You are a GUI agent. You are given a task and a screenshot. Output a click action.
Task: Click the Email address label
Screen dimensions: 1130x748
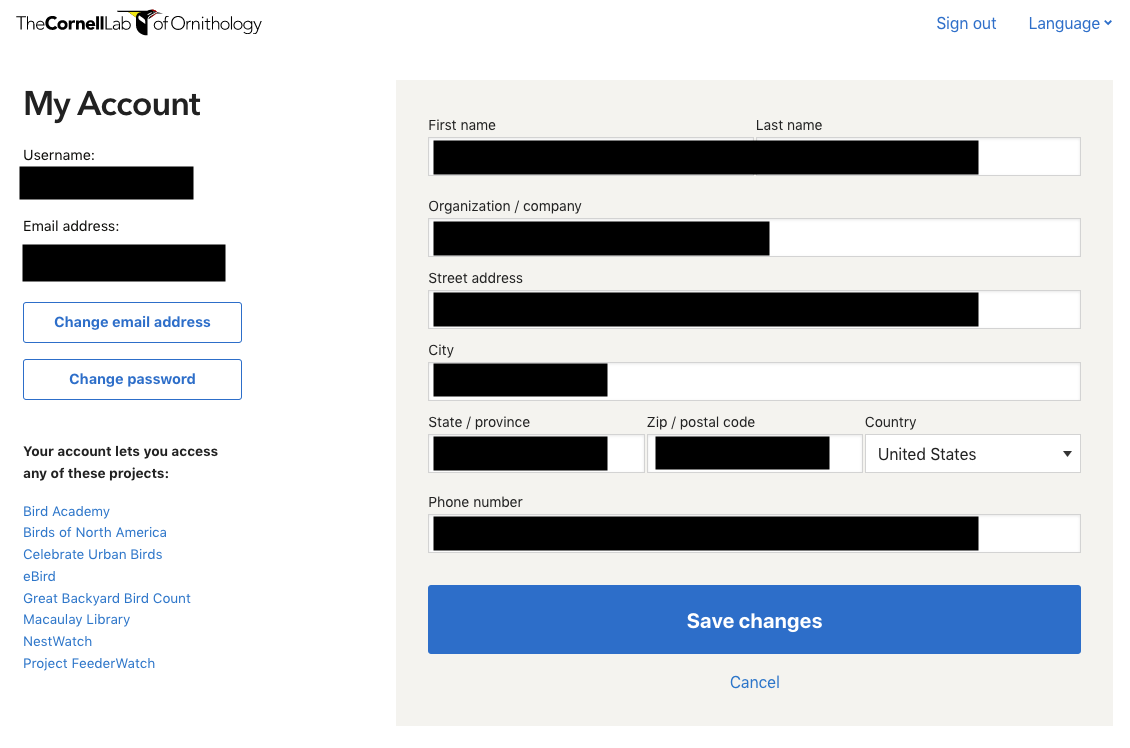(71, 226)
